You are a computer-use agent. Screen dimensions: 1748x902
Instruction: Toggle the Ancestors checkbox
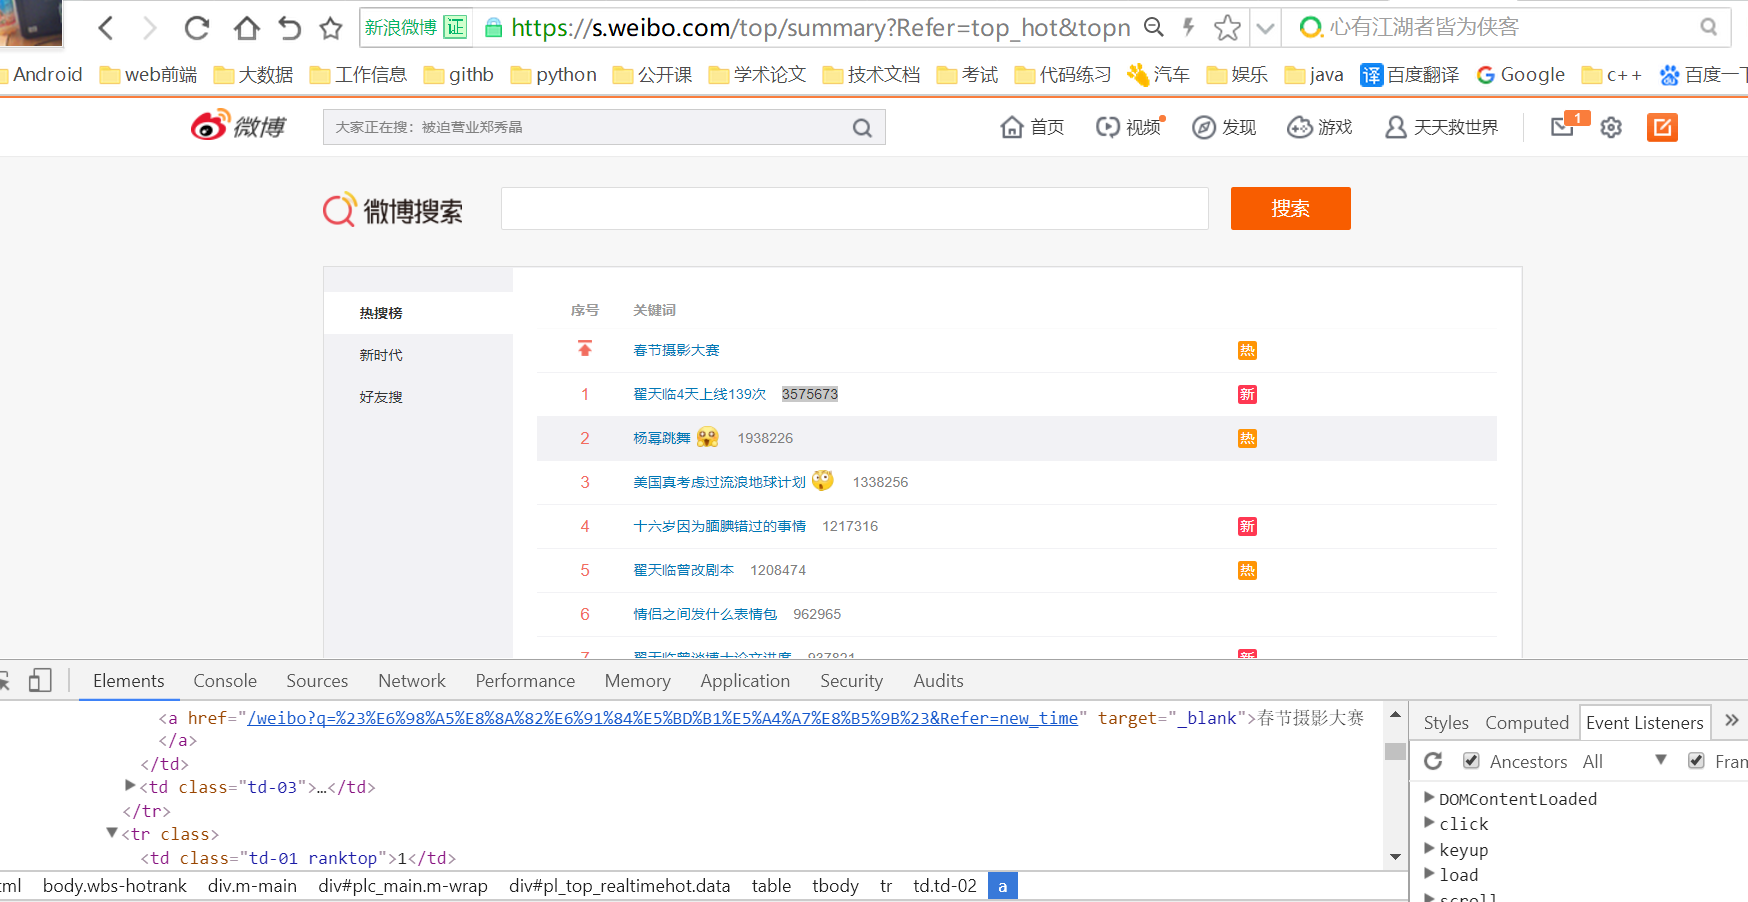(1471, 761)
